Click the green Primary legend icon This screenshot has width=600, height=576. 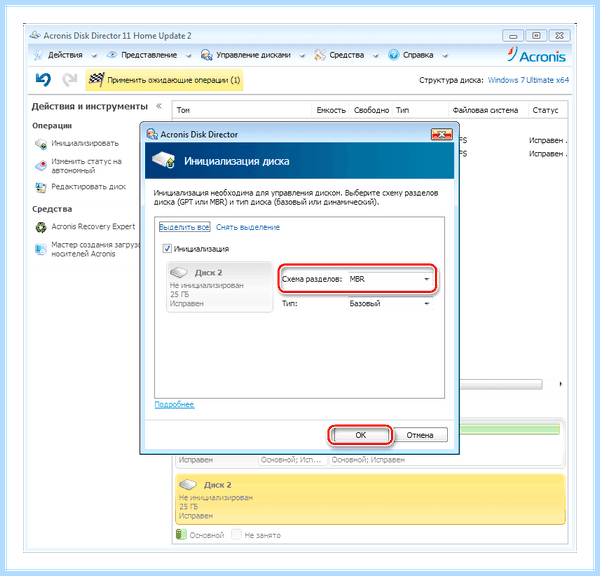click(181, 534)
